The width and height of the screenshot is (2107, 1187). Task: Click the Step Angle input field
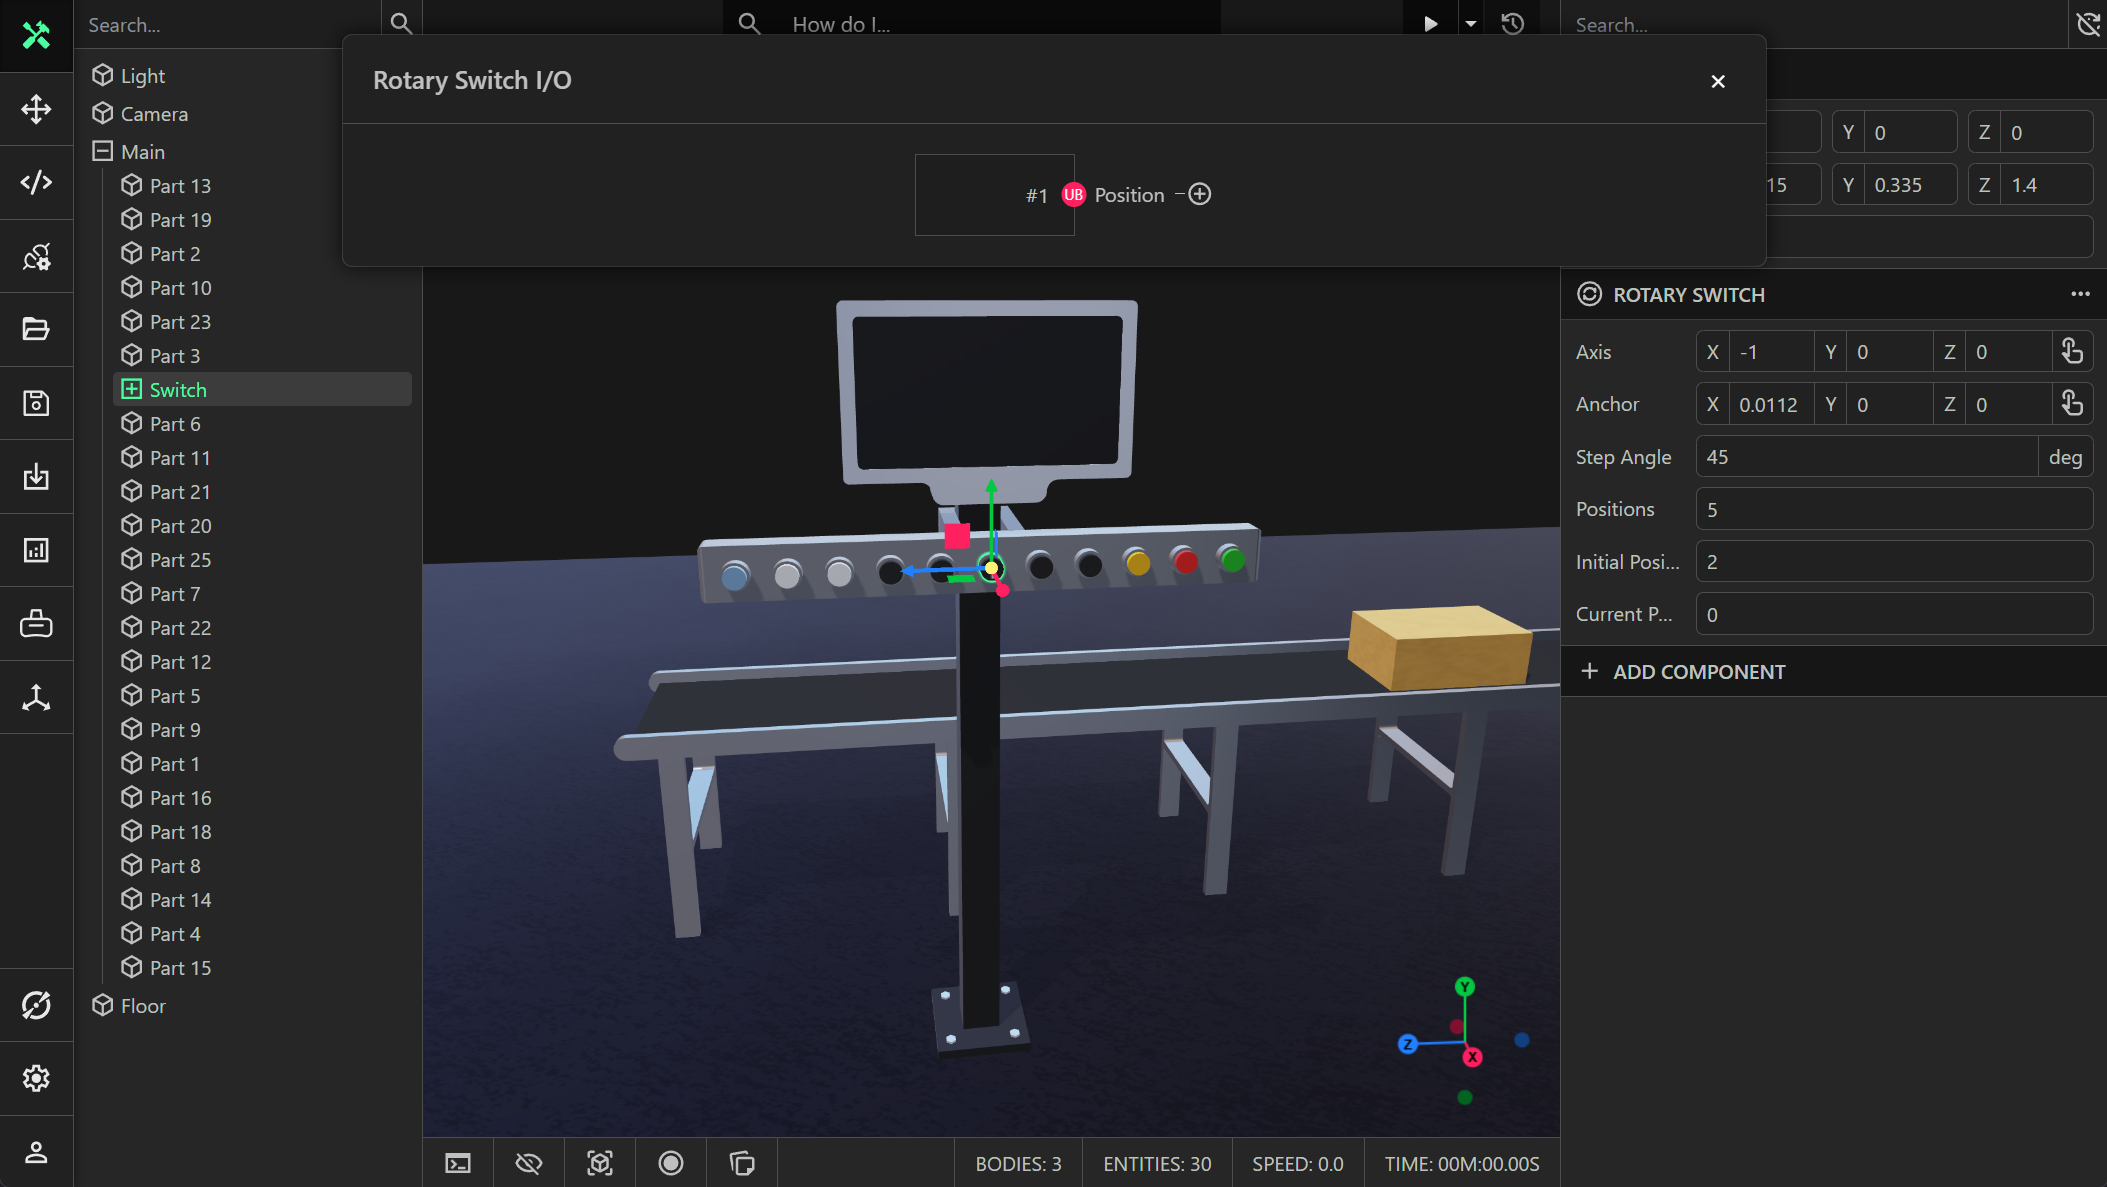pos(1866,457)
